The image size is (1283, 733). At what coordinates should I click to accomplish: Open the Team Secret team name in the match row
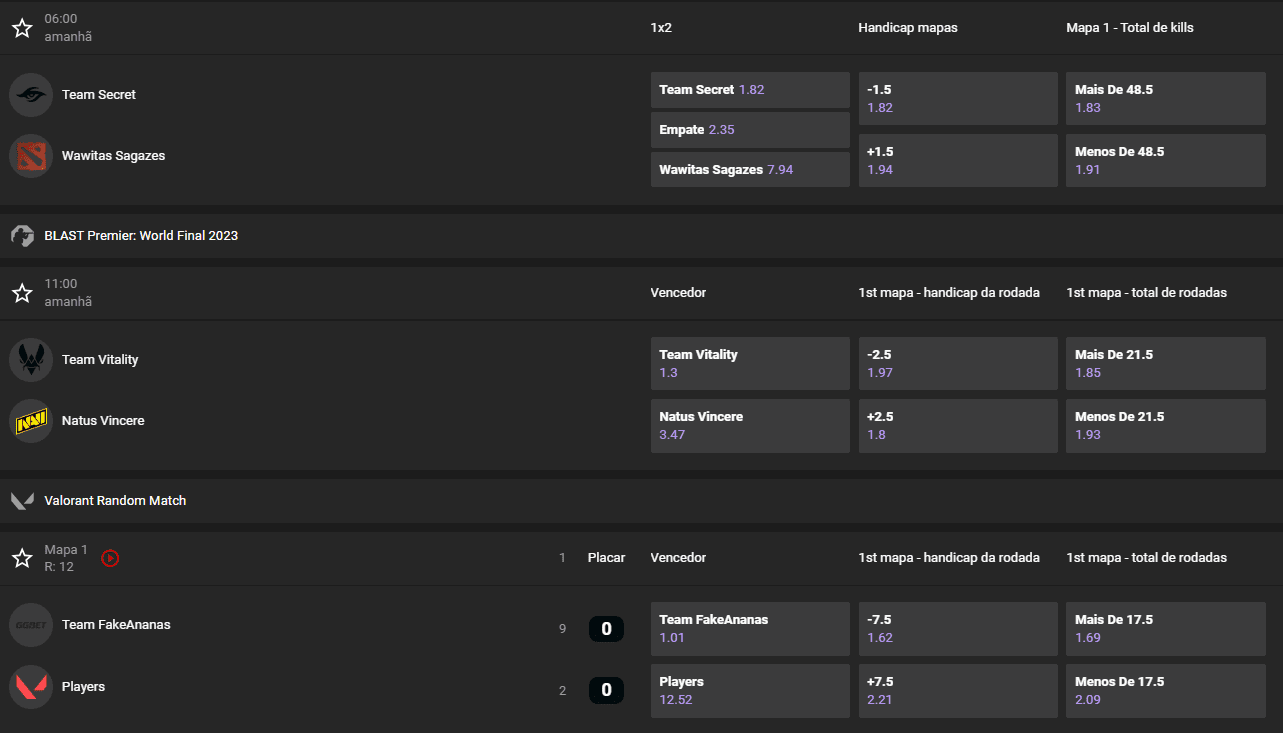99,95
